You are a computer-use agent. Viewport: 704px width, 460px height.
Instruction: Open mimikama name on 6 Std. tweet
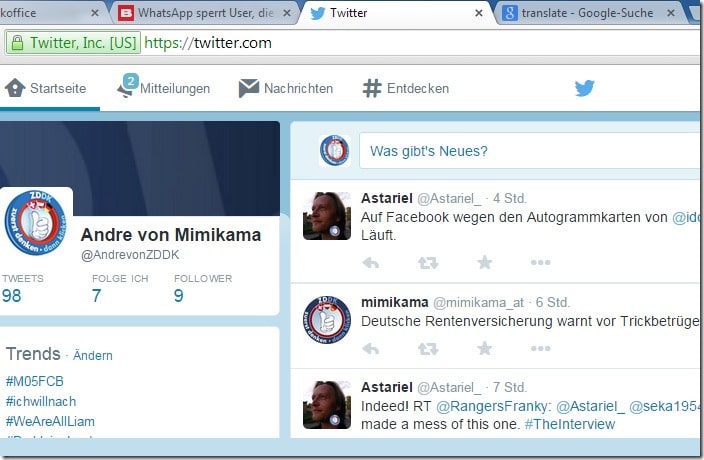pyautogui.click(x=395, y=302)
